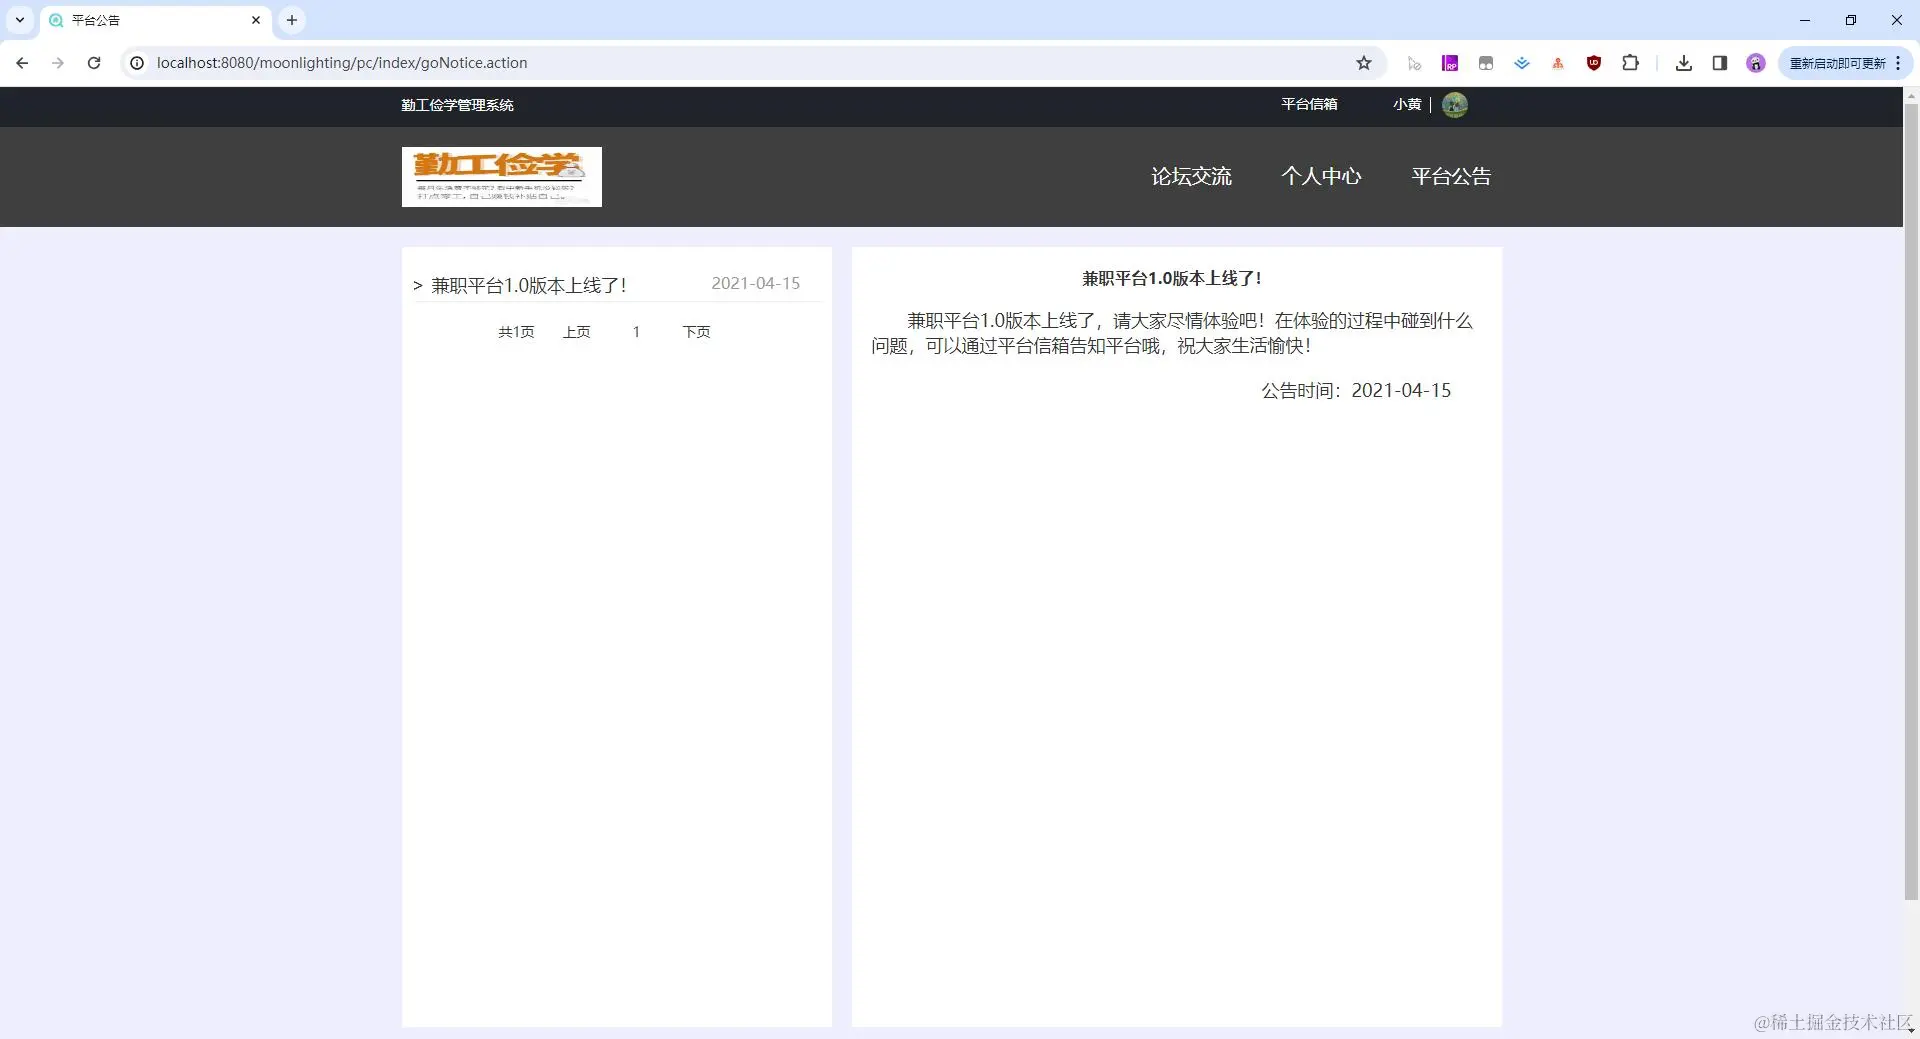Open a new browser tab
Screen dimensions: 1920x1039
click(x=292, y=20)
